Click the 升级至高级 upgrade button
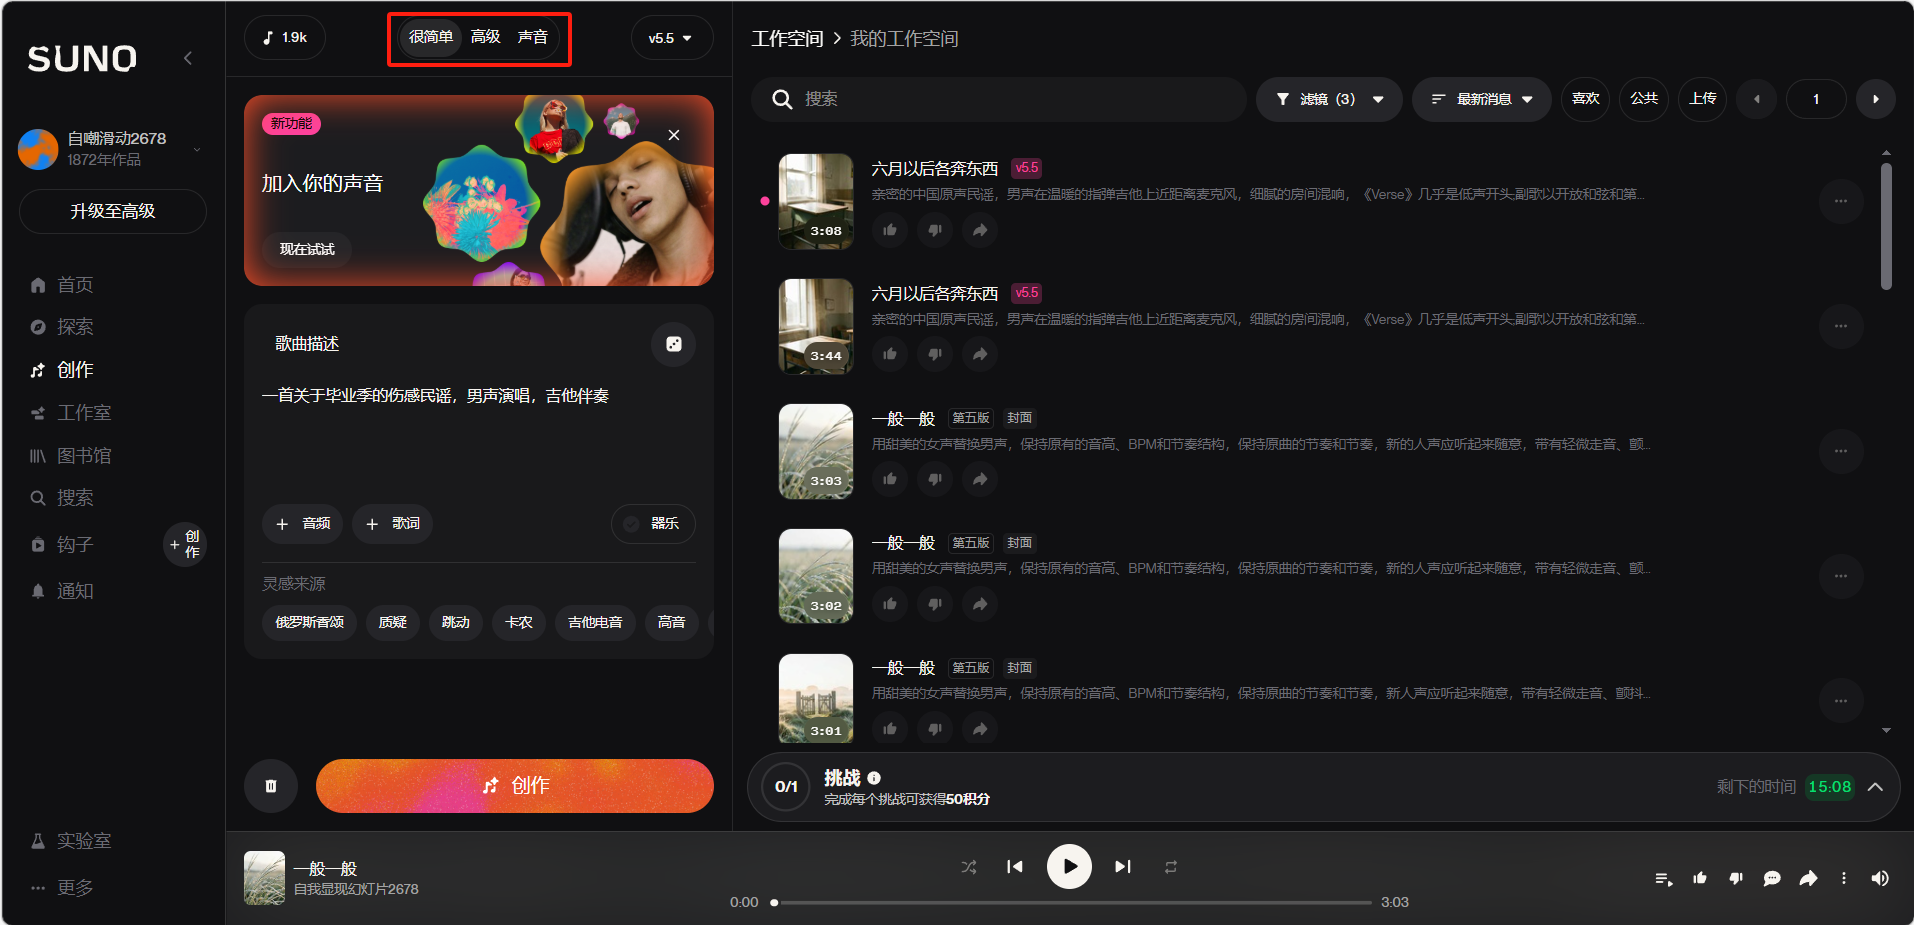 [112, 211]
